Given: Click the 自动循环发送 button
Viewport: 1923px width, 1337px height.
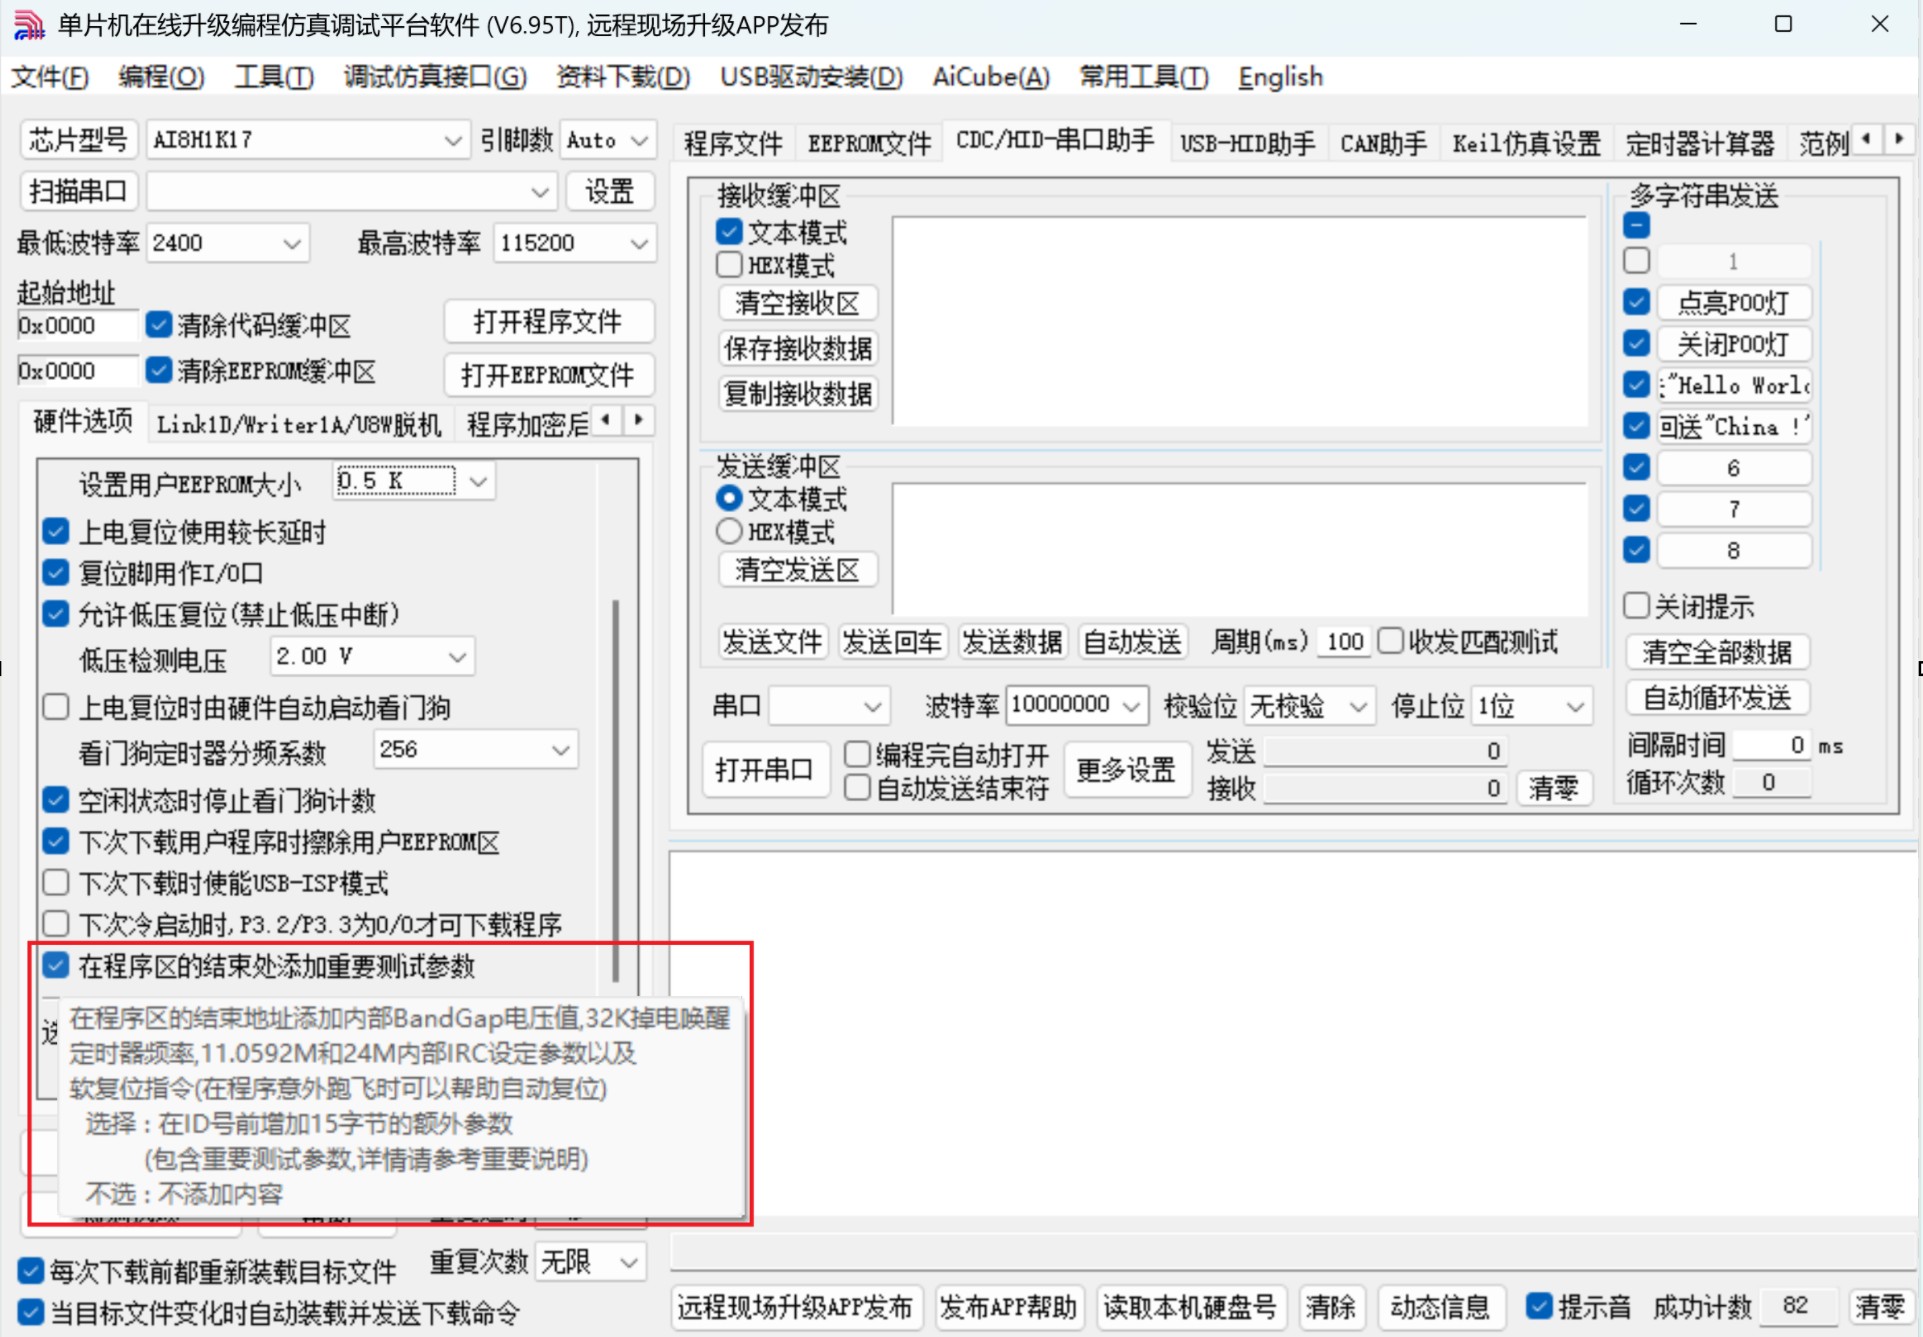Looking at the screenshot, I should click(x=1716, y=698).
